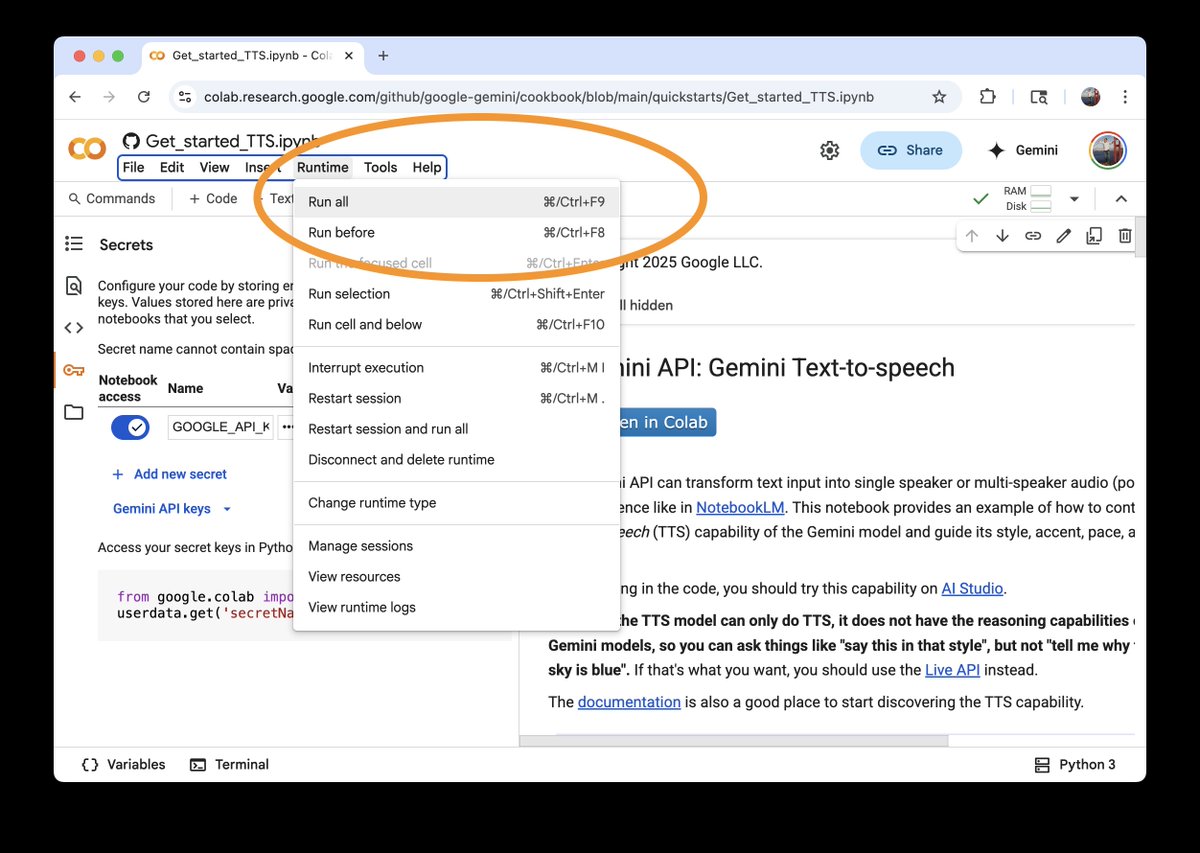Open the View menu
Screen dimensions: 1200x853
point(214,167)
